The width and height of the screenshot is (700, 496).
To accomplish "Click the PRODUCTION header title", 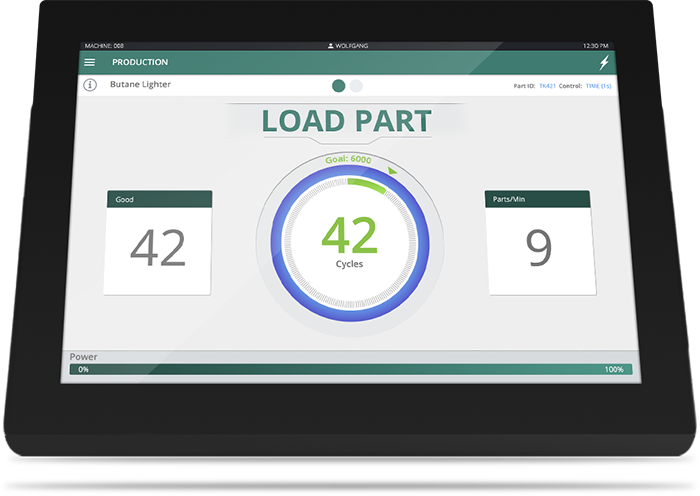I will (x=140, y=62).
